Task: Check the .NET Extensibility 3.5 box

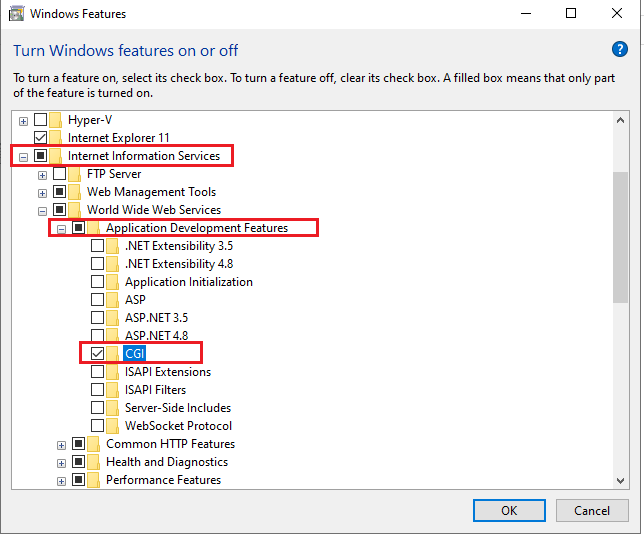Action: 97,246
